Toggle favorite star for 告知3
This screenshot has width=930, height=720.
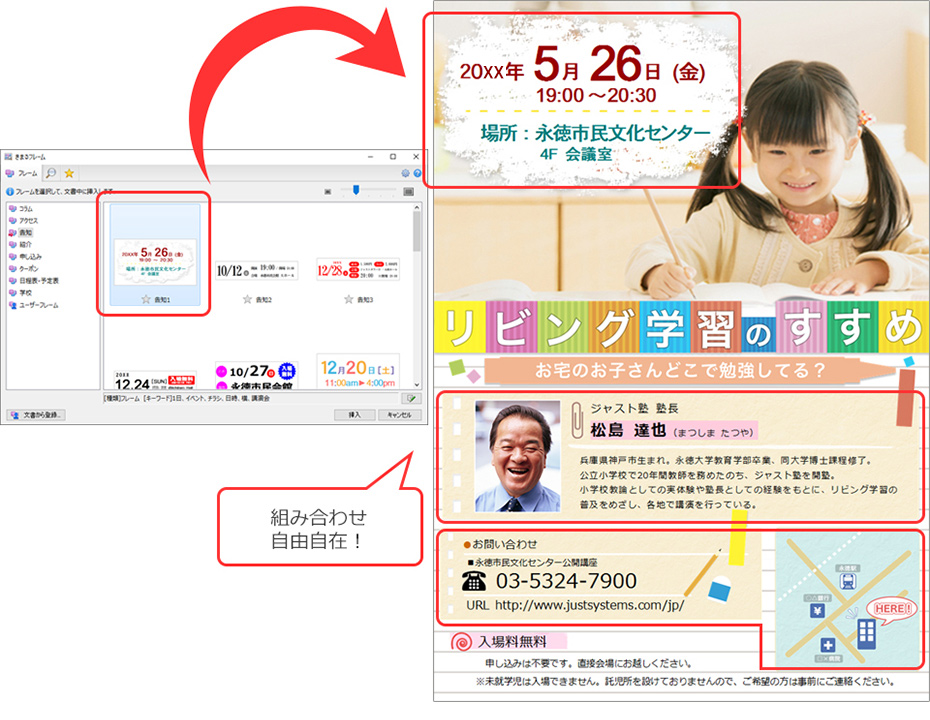(348, 299)
